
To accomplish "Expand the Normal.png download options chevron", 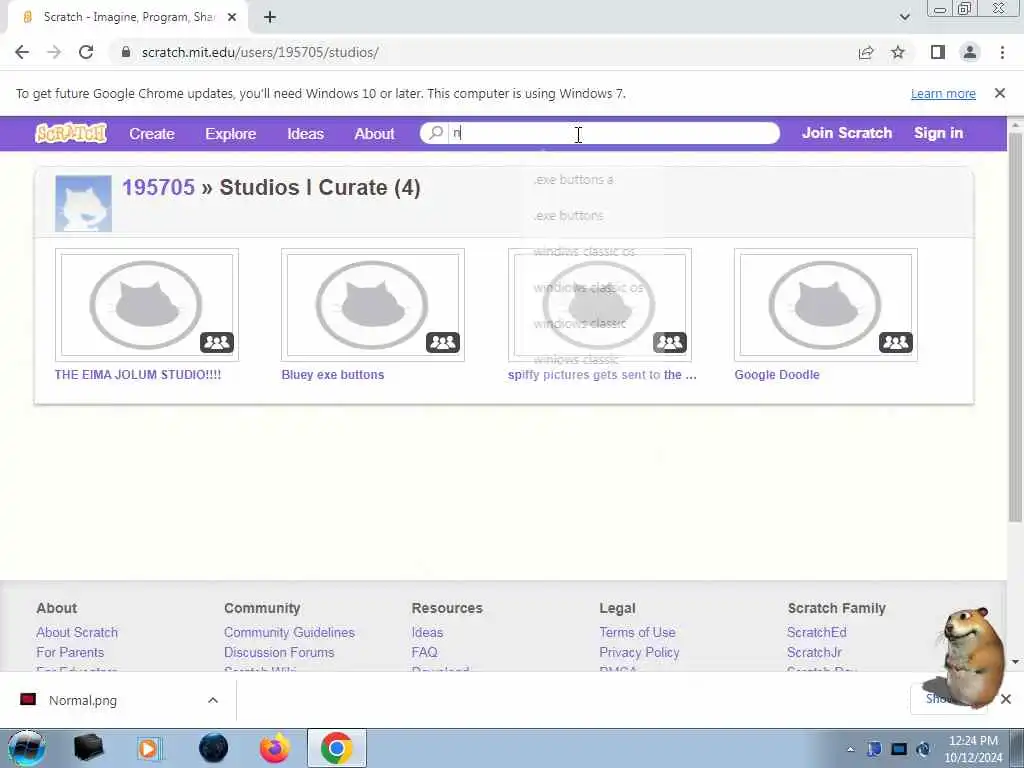I will click(x=213, y=700).
